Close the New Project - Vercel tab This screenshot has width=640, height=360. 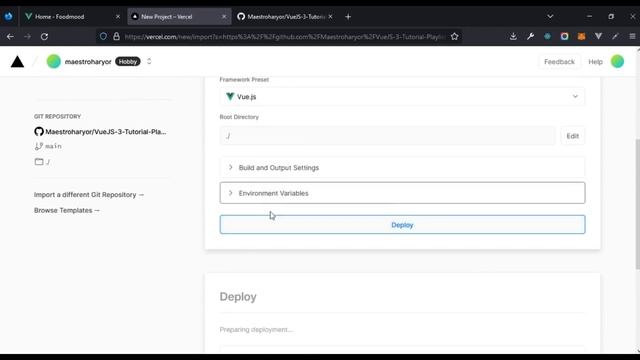[224, 17]
